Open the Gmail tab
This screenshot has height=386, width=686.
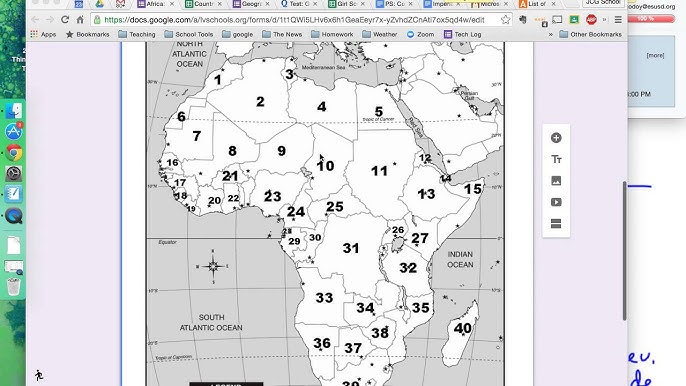click(120, 4)
